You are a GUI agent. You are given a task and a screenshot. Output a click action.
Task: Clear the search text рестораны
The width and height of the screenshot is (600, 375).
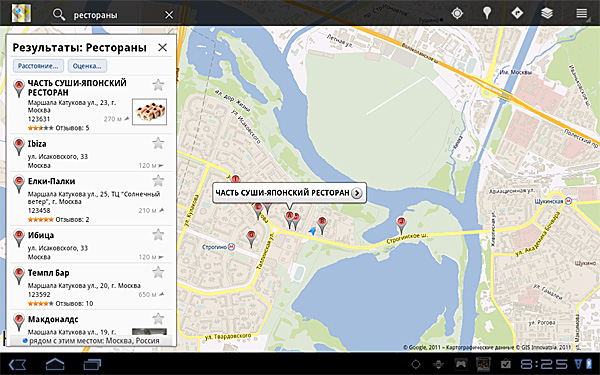[x=169, y=15]
